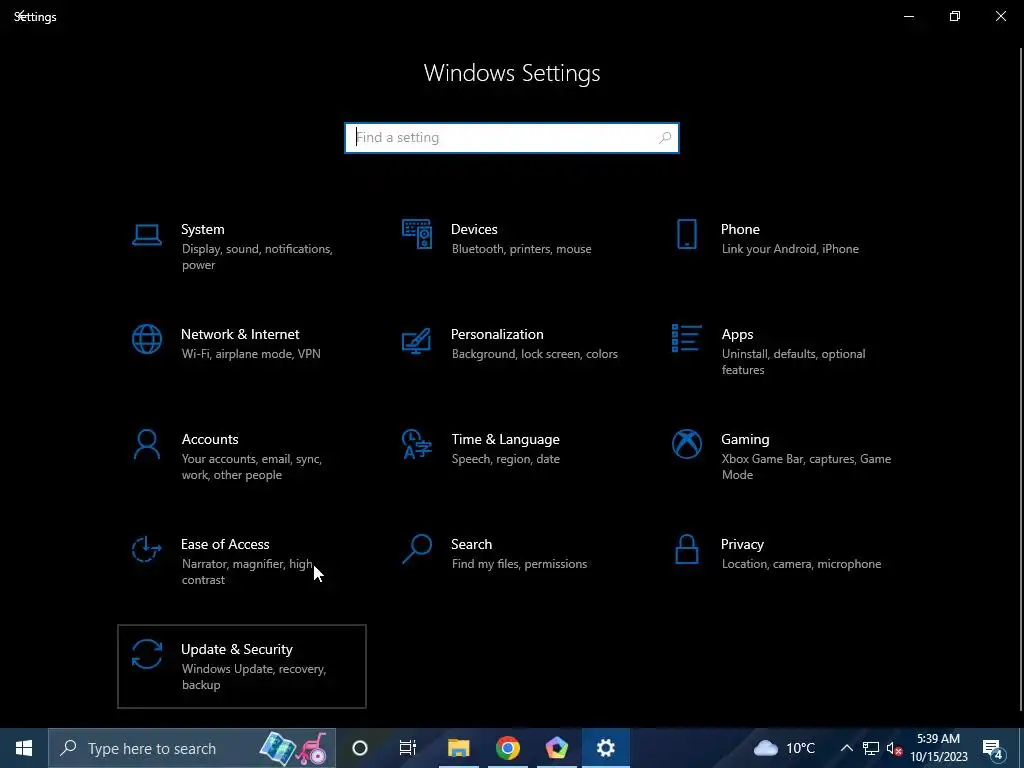This screenshot has width=1024, height=768.
Task: Click the Network & Internet globe icon
Action: click(147, 339)
